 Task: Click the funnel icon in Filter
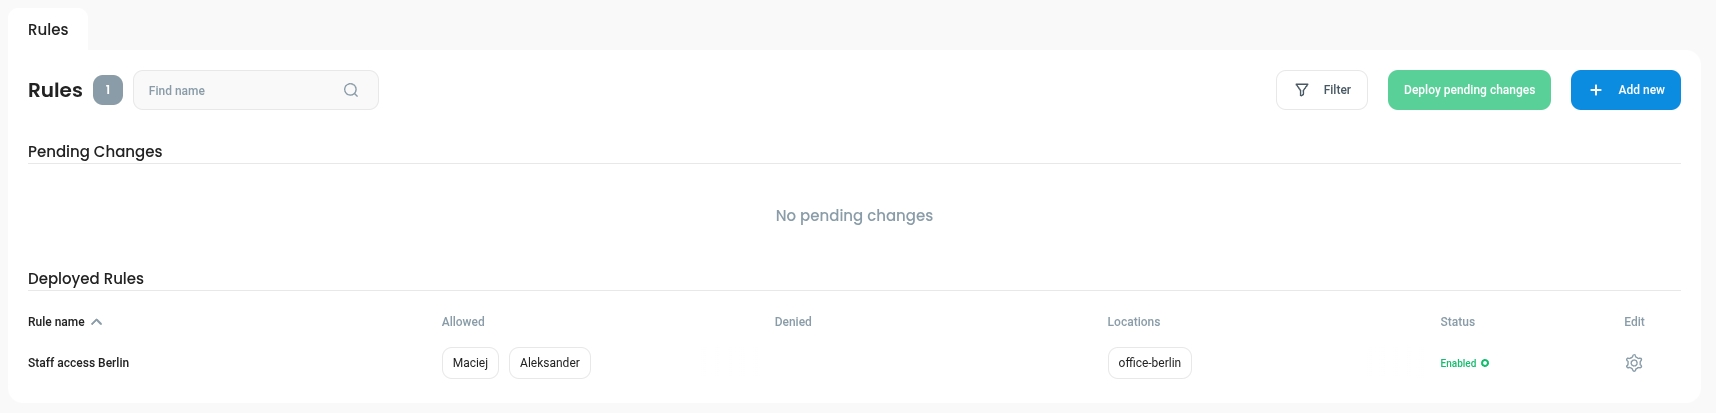(x=1302, y=90)
